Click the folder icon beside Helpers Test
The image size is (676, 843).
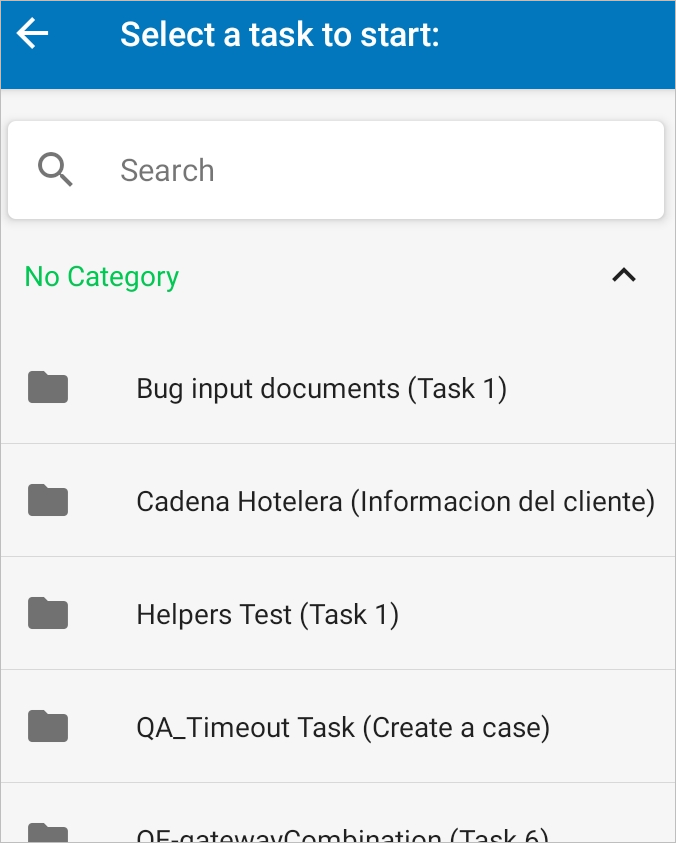[x=48, y=613]
